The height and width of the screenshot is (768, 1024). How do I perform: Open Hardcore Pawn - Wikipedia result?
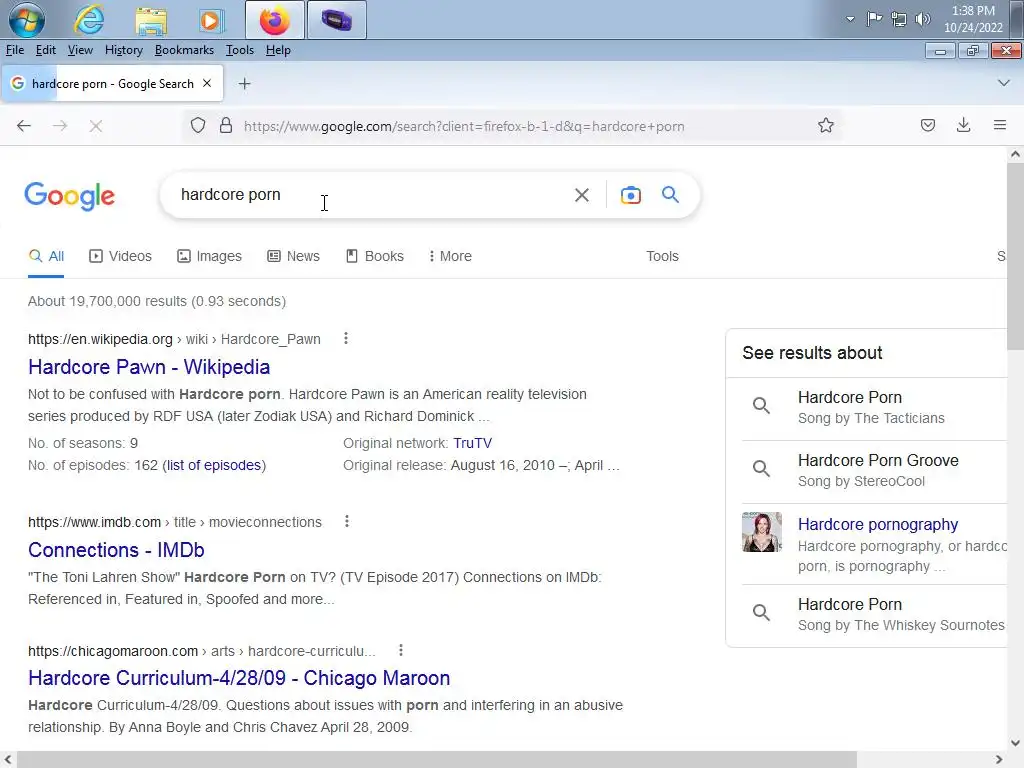pos(149,366)
